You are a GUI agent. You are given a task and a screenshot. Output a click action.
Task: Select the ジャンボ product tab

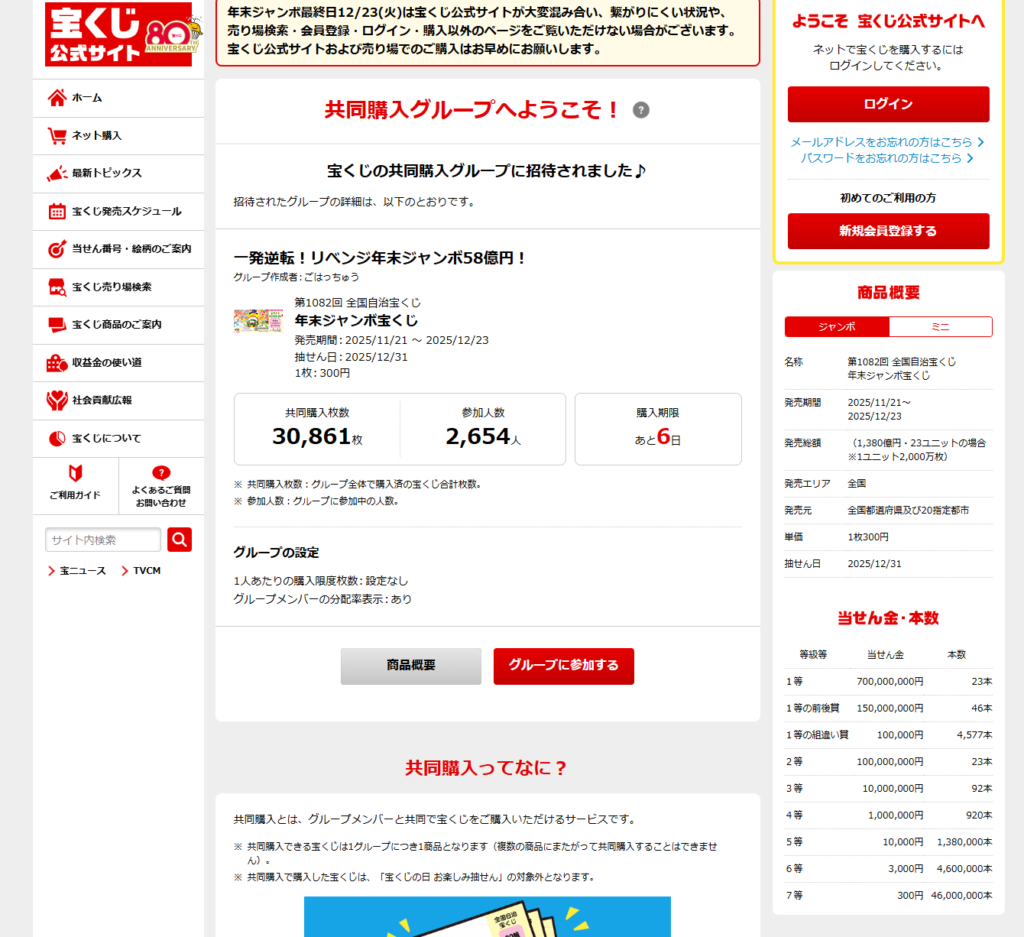pos(837,327)
